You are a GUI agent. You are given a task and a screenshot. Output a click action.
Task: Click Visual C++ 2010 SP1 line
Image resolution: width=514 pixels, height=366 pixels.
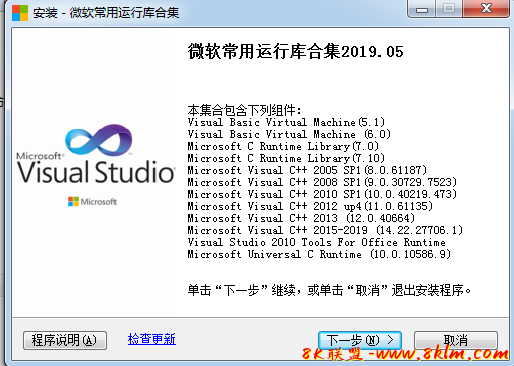322,194
